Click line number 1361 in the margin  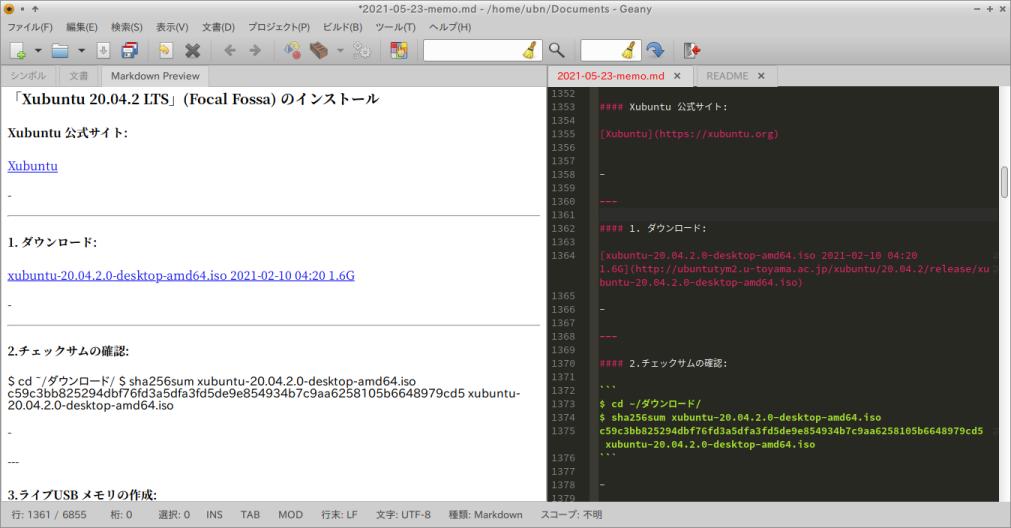pyautogui.click(x=563, y=215)
